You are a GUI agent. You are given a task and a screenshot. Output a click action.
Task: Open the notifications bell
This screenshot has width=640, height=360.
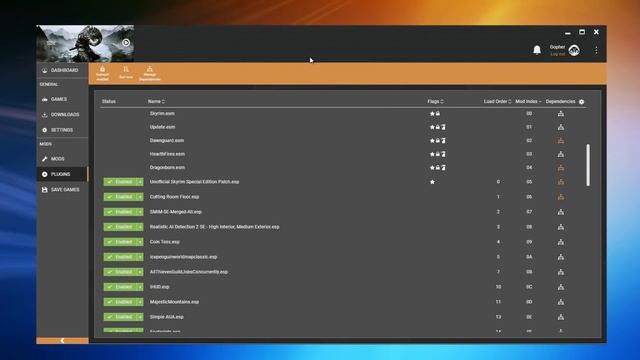click(537, 50)
